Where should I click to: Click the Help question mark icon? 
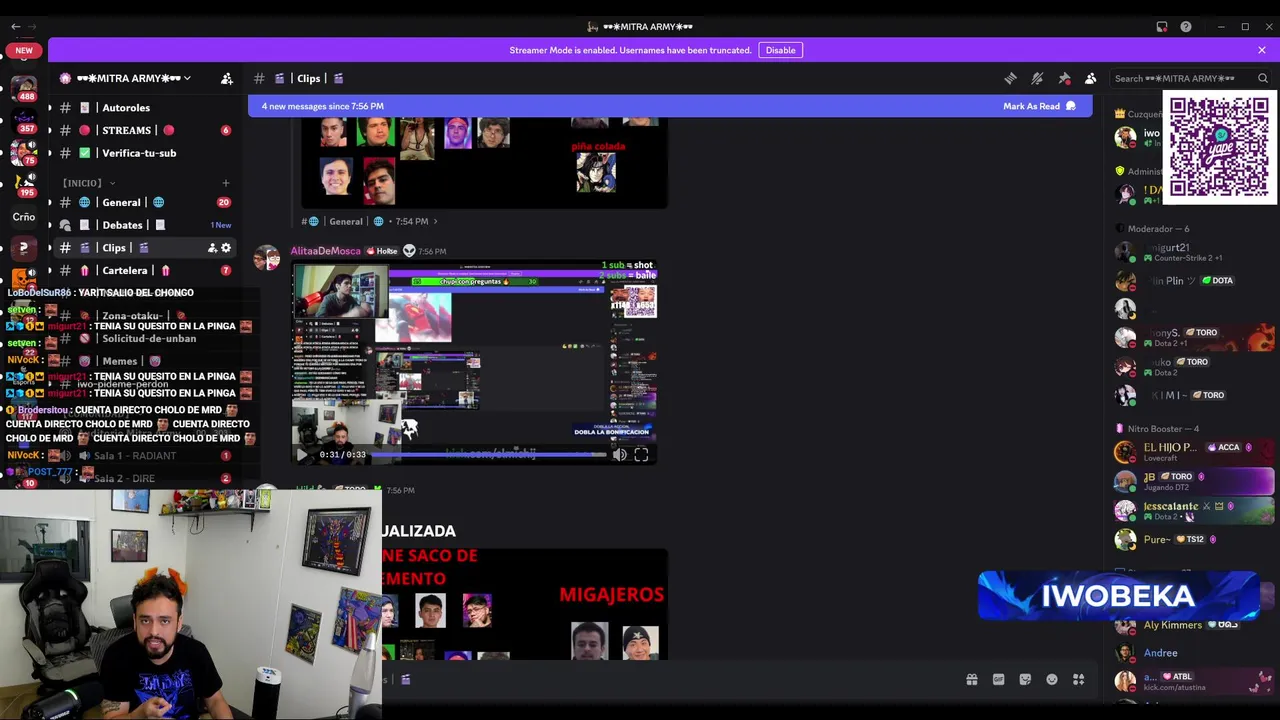[x=1186, y=27]
